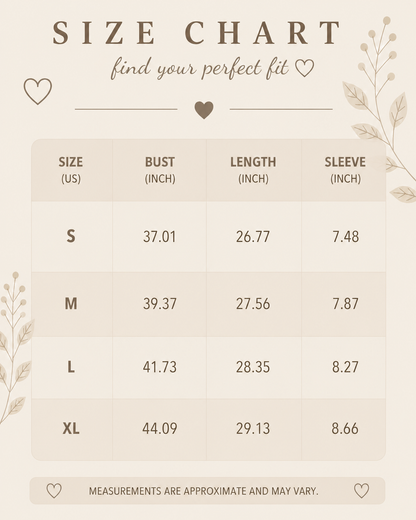Click bust value 41.73 for size L
Screen dimensions: 416x520
click(x=160, y=367)
